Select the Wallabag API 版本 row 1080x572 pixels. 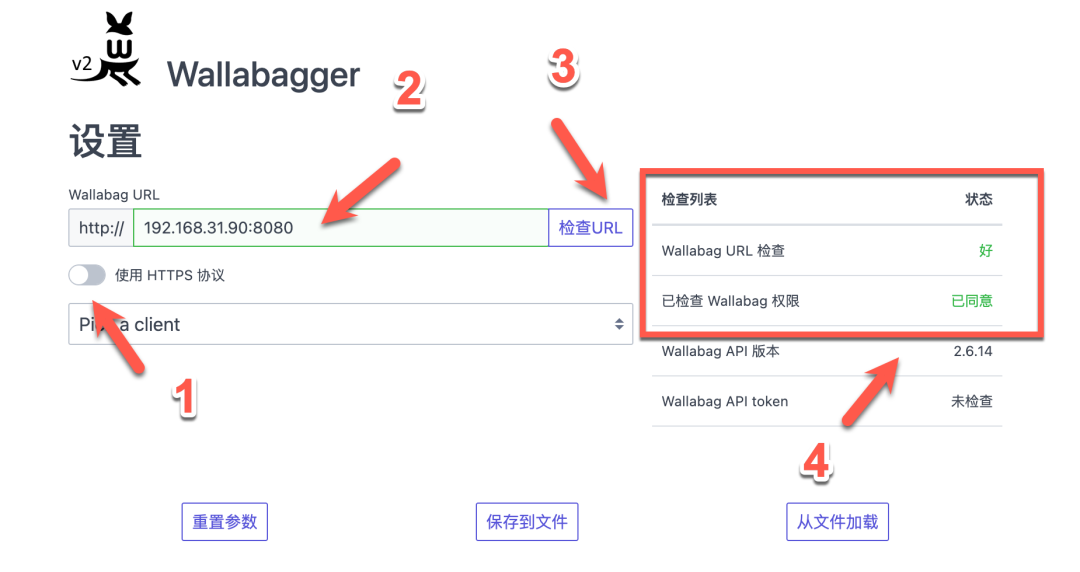tap(827, 351)
